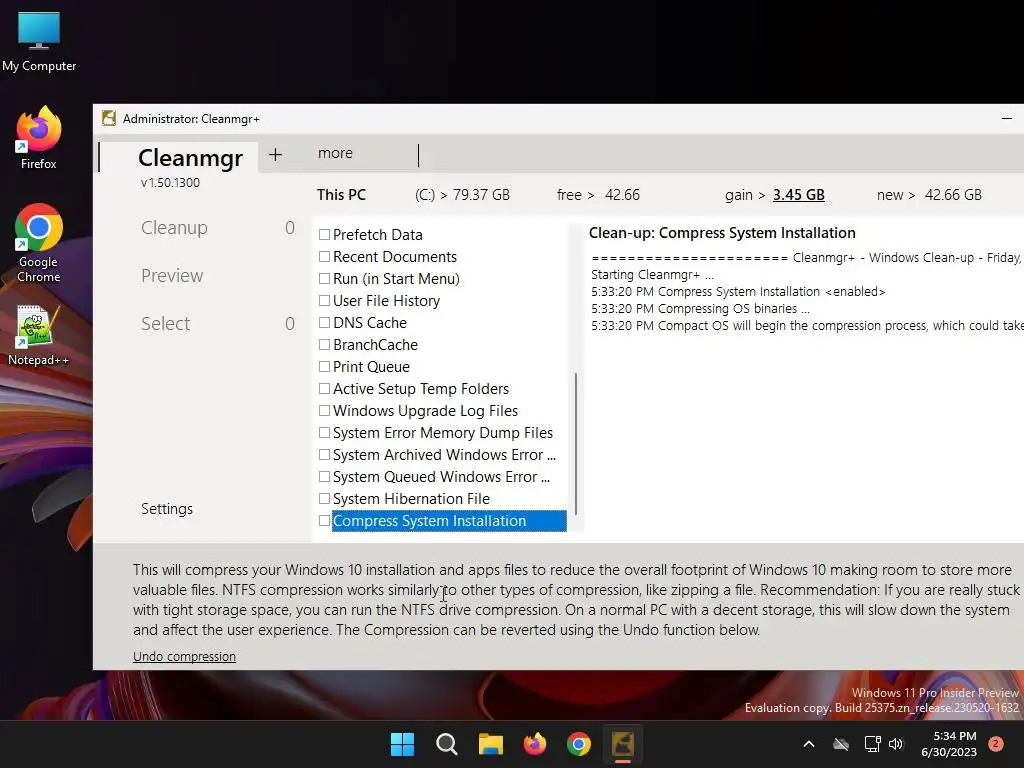The width and height of the screenshot is (1024, 768).
Task: Click the Clean-up: Compress System Installation heading
Action: [722, 233]
